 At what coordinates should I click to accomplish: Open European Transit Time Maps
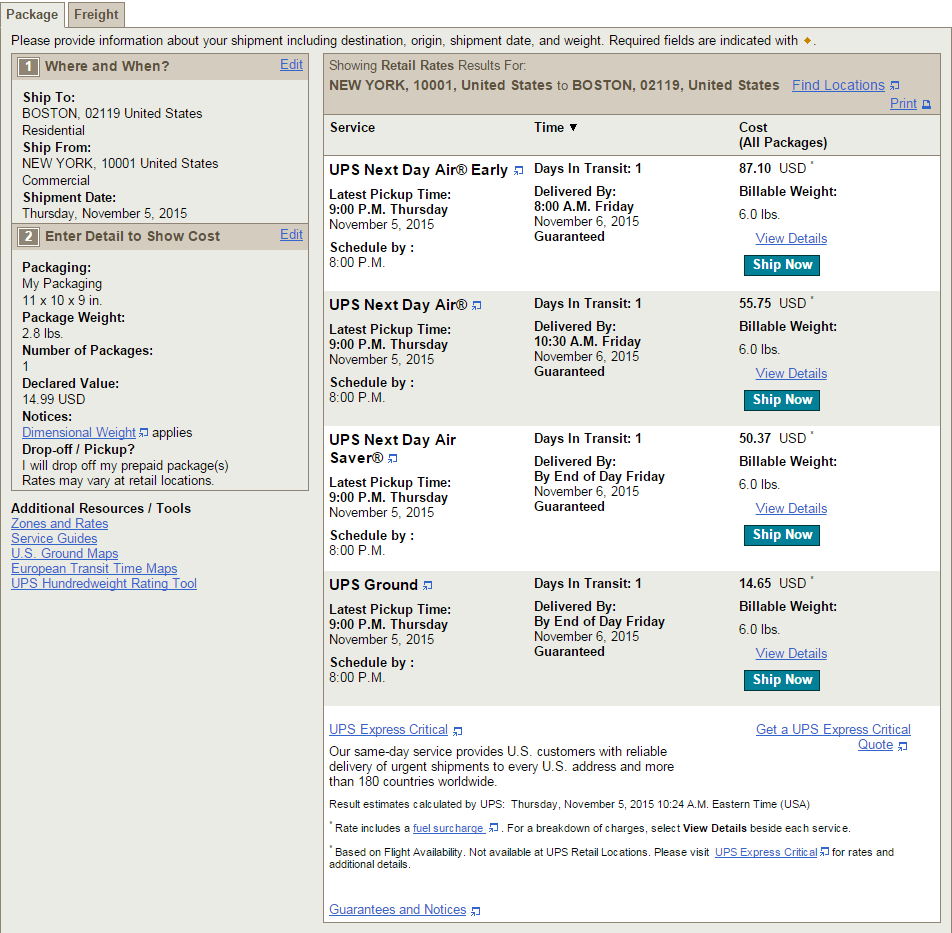pyautogui.click(x=94, y=569)
